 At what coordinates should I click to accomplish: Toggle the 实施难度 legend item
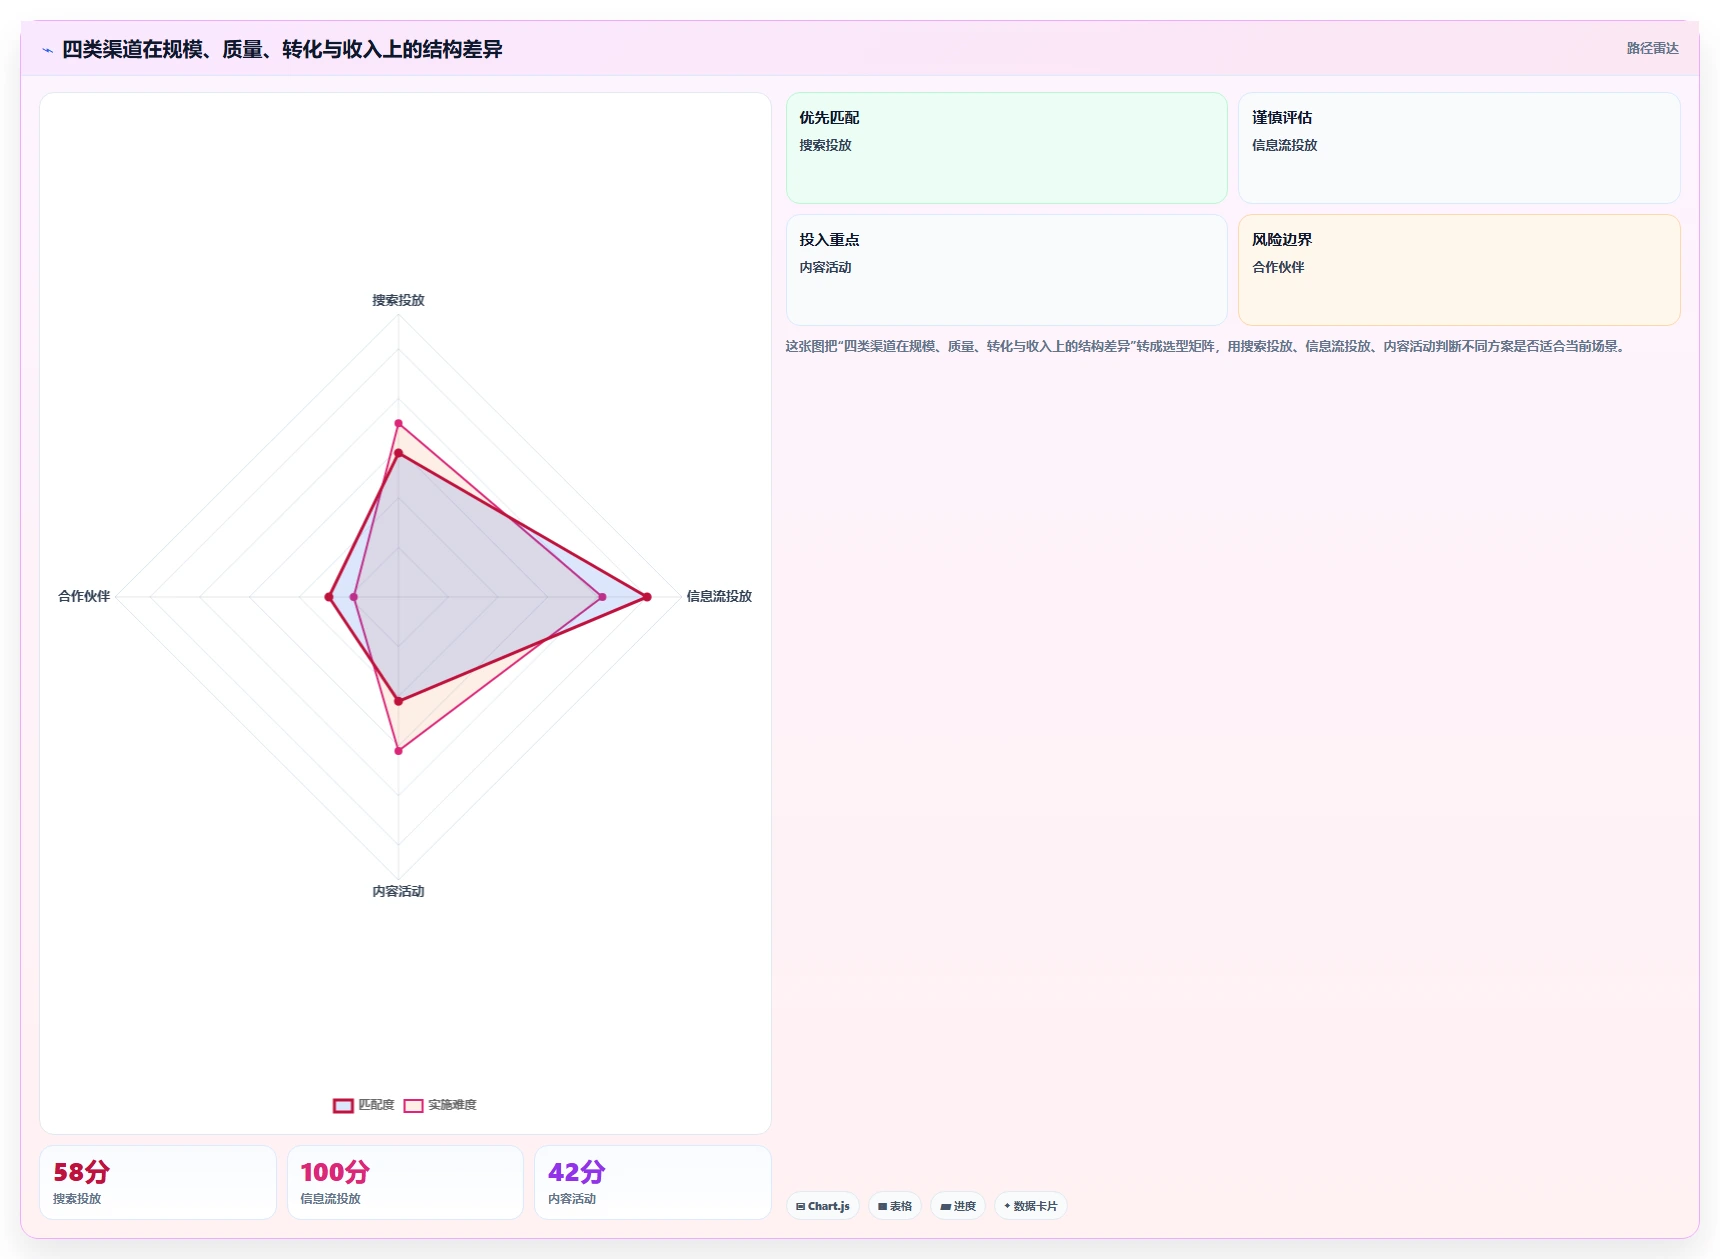click(x=440, y=1105)
